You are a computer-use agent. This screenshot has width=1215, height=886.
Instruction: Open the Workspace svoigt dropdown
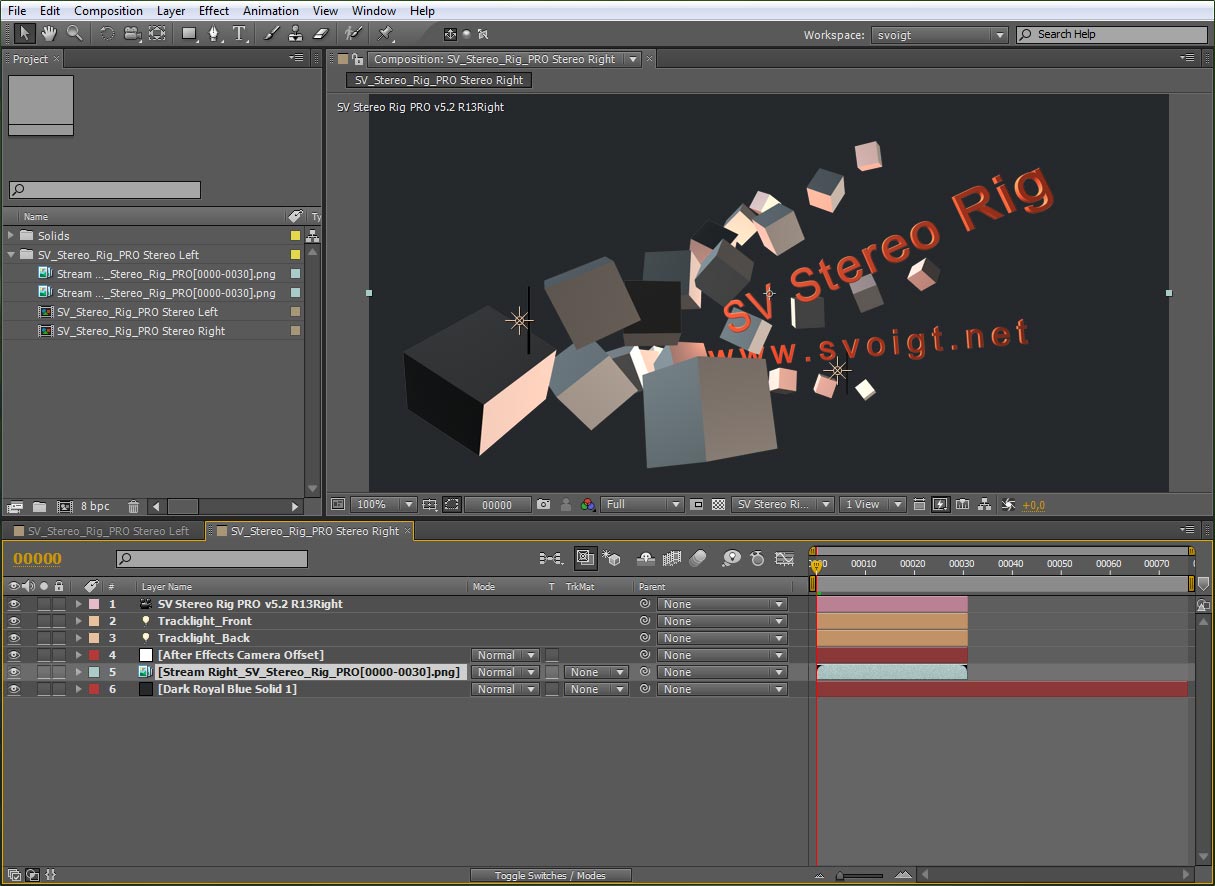939,35
